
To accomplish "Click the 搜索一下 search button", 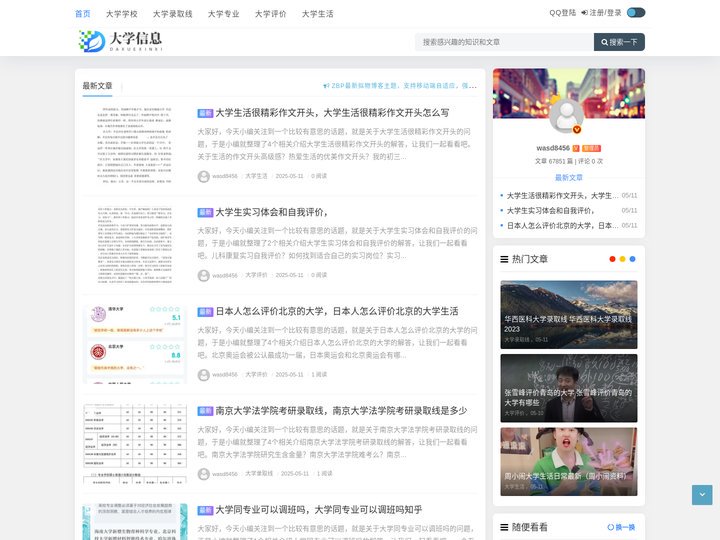I will (x=619, y=42).
